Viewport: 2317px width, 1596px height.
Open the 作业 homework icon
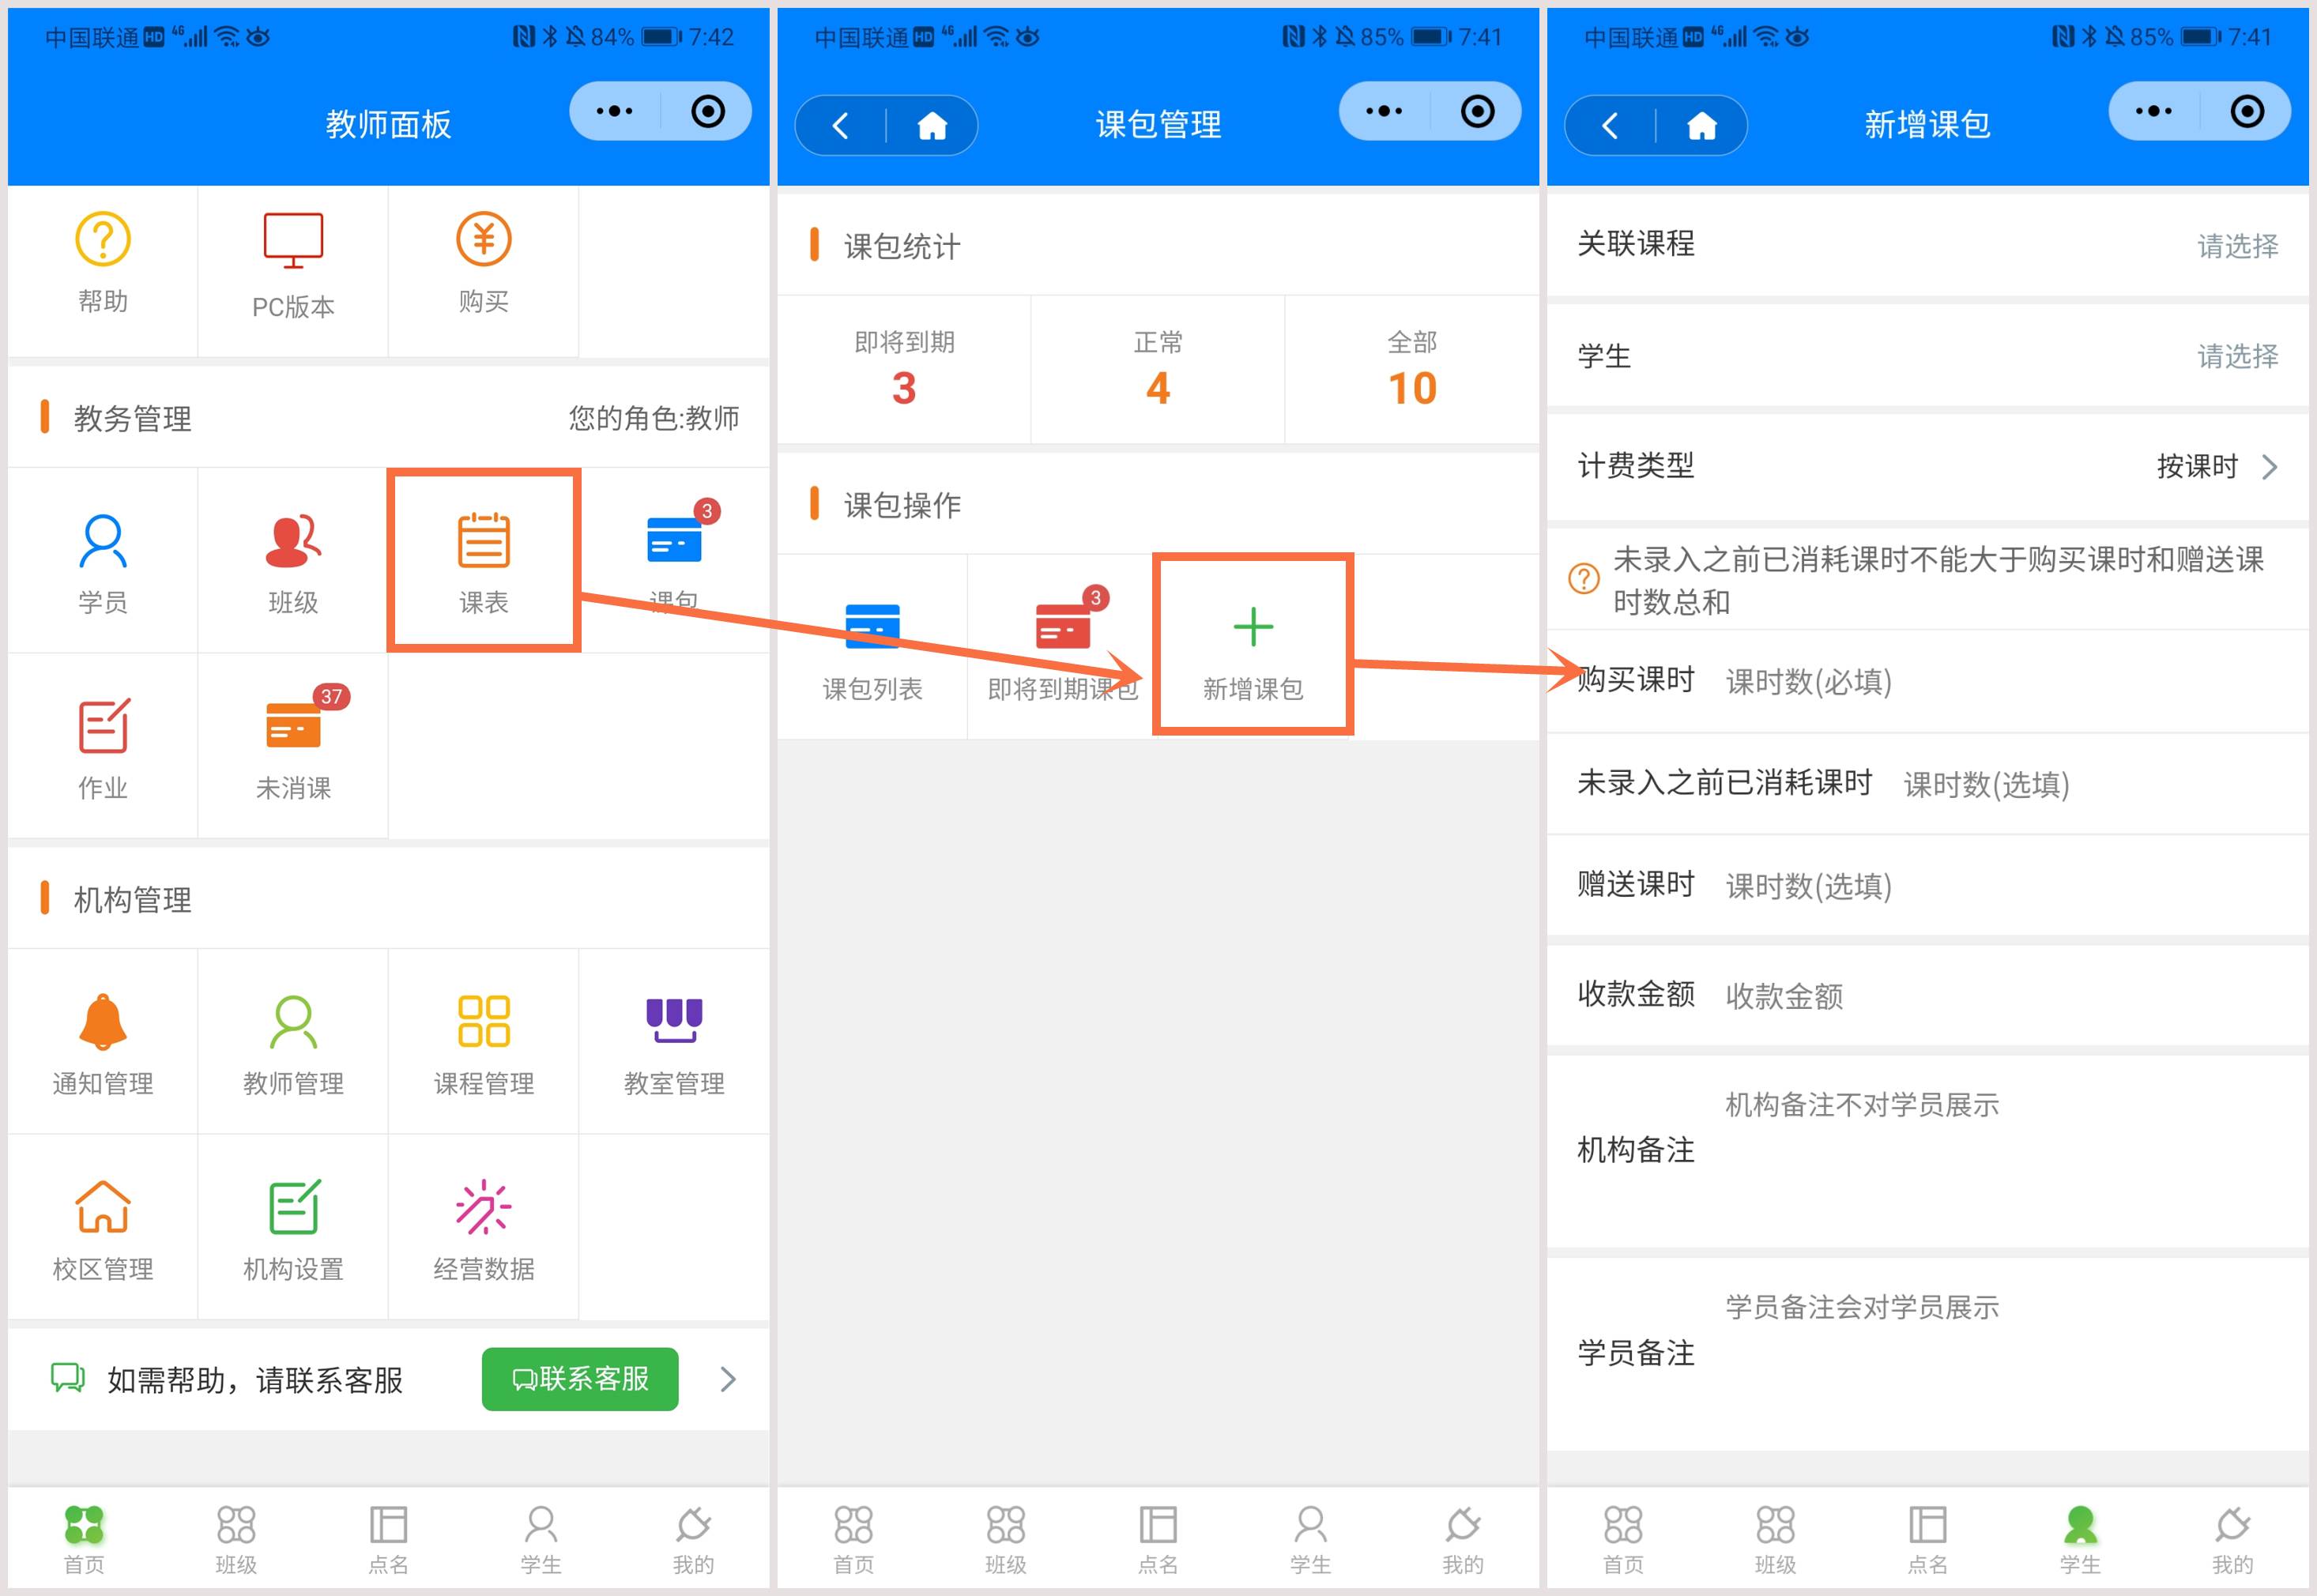tap(103, 726)
